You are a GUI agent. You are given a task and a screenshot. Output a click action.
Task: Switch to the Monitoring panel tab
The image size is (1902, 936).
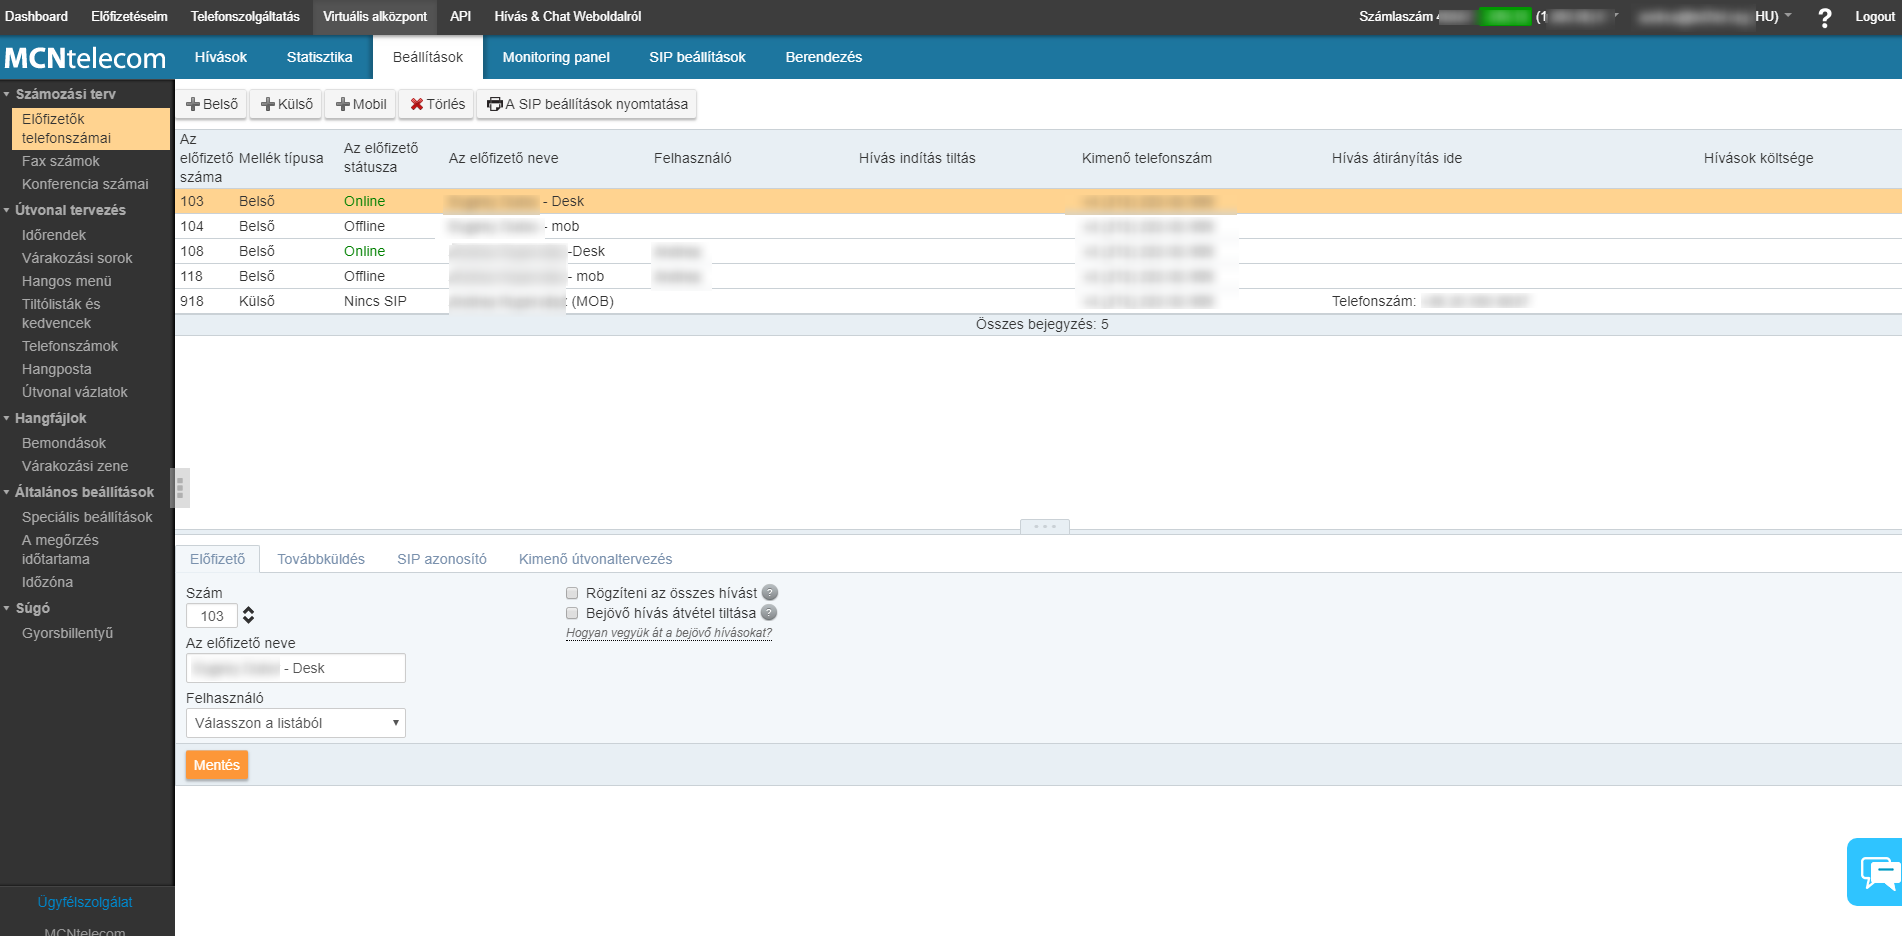tap(556, 57)
